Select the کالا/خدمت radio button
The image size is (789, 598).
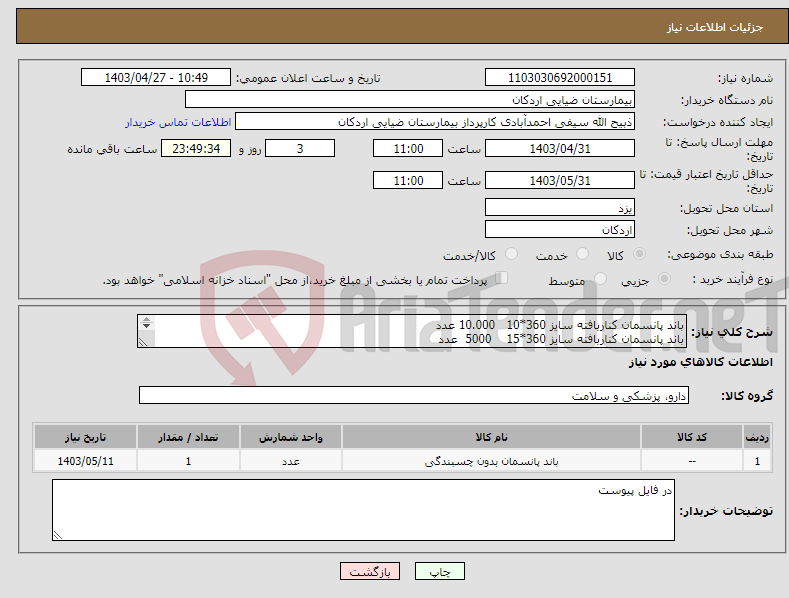tap(511, 254)
